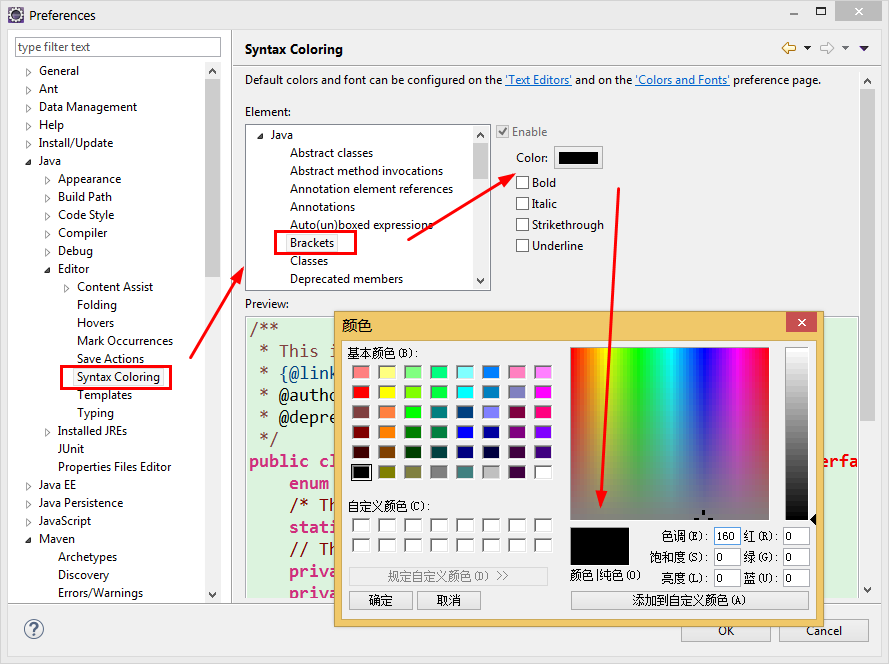Close the color picker dialog
Image resolution: width=889 pixels, height=664 pixels.
click(802, 323)
